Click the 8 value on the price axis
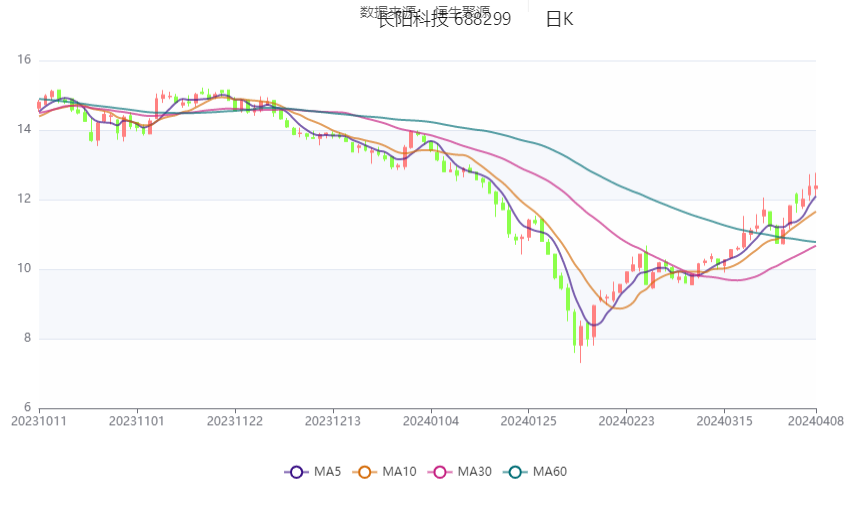Screen dimensions: 850x518 27,339
